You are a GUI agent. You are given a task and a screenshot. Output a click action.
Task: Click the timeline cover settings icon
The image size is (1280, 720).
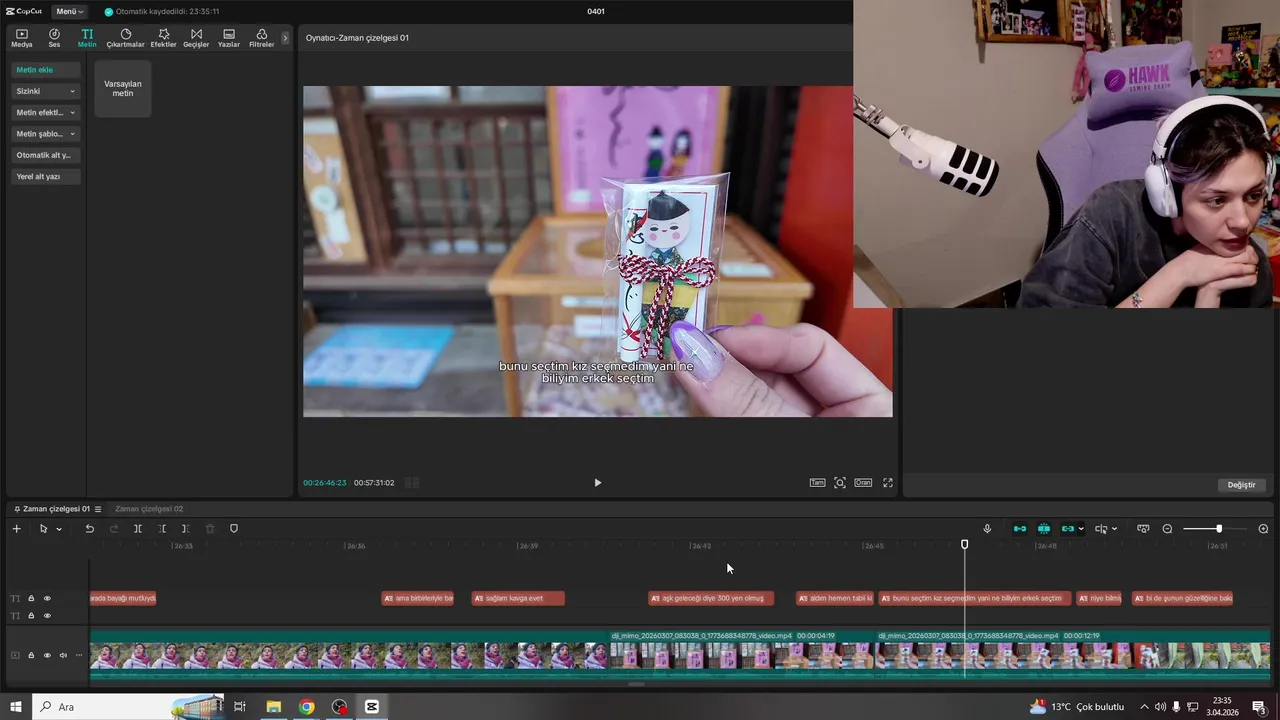(x=1143, y=529)
